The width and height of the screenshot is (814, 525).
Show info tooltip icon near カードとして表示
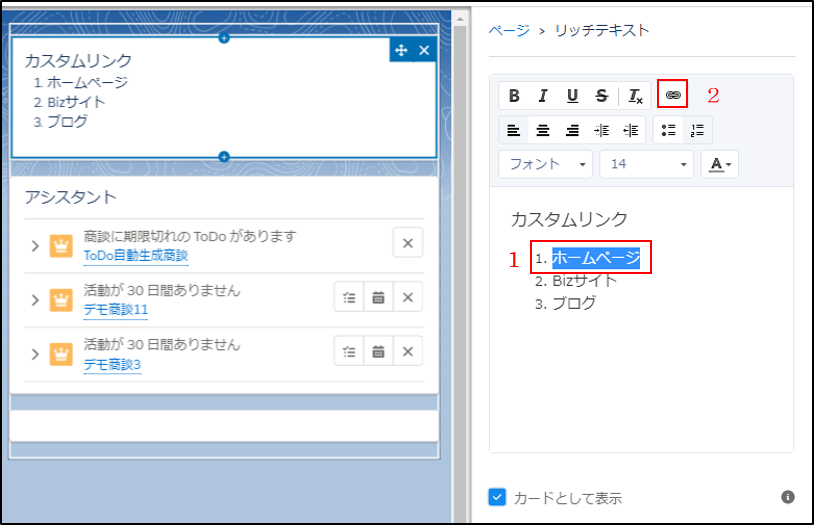tap(788, 497)
